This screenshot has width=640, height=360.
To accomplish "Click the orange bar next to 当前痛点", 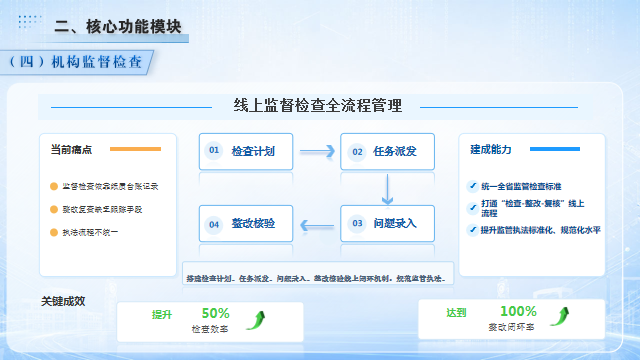I will pyautogui.click(x=136, y=149).
